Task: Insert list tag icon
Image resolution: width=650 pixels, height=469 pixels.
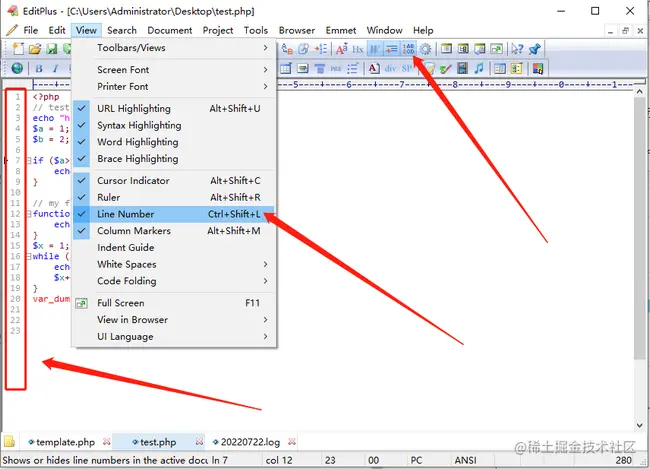Action: pos(352,68)
